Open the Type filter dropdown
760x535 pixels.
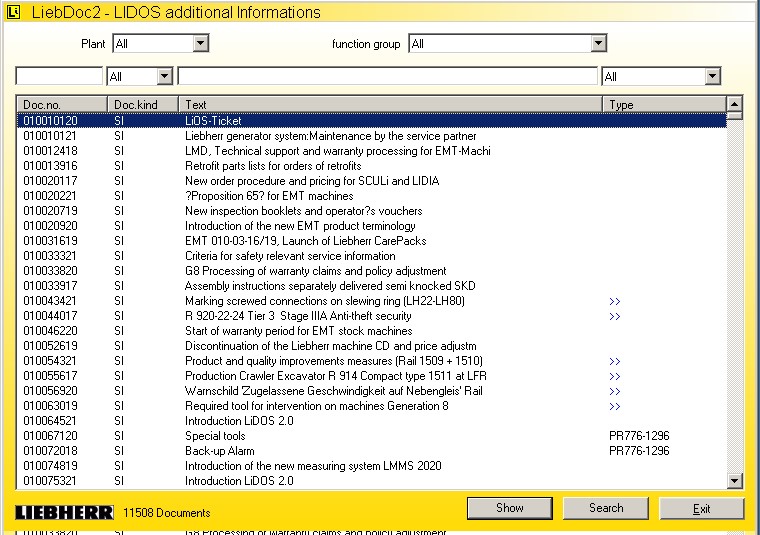712,76
